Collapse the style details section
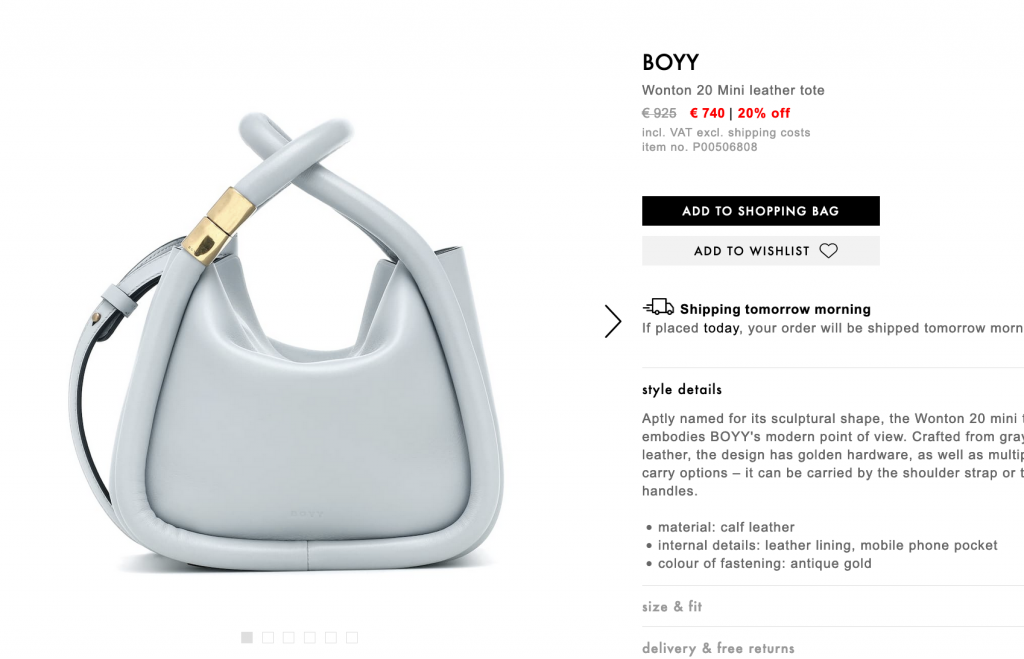 (682, 389)
